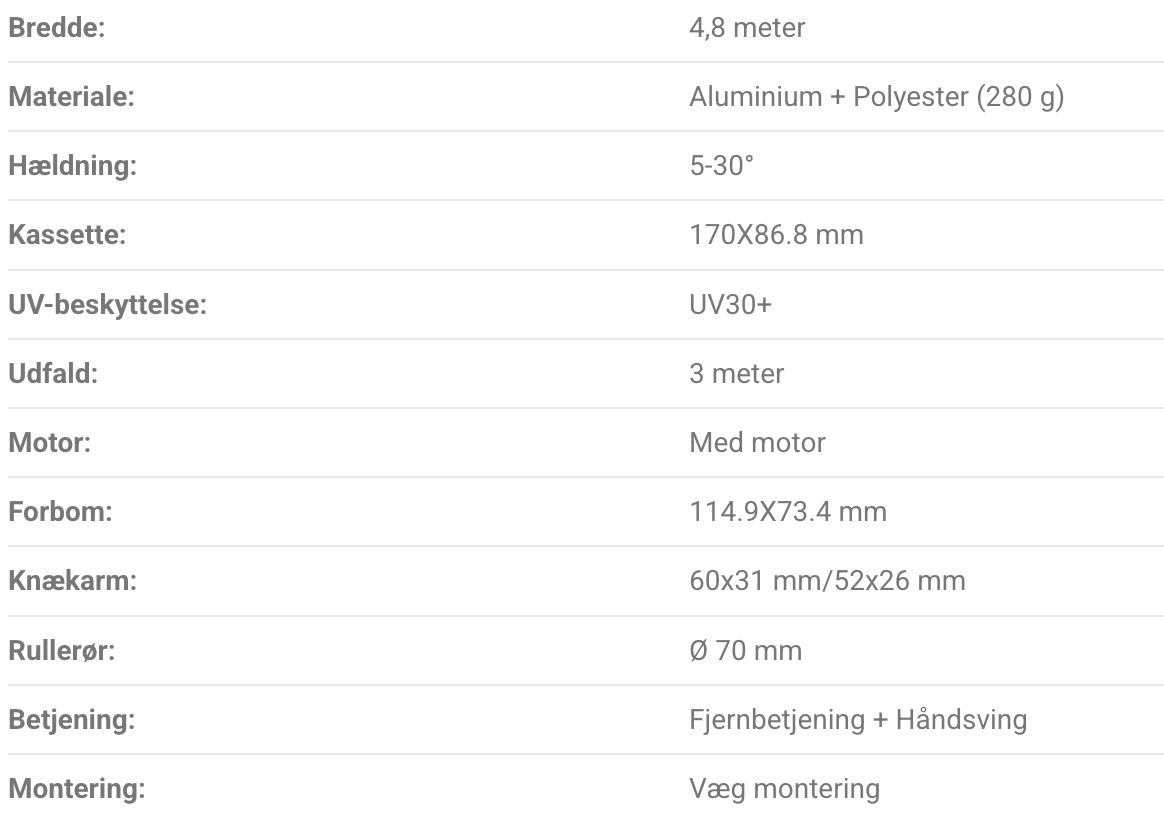Screen dimensions: 1164x820
Task: Click the UV-beskyttelse label
Action: [x=107, y=304]
